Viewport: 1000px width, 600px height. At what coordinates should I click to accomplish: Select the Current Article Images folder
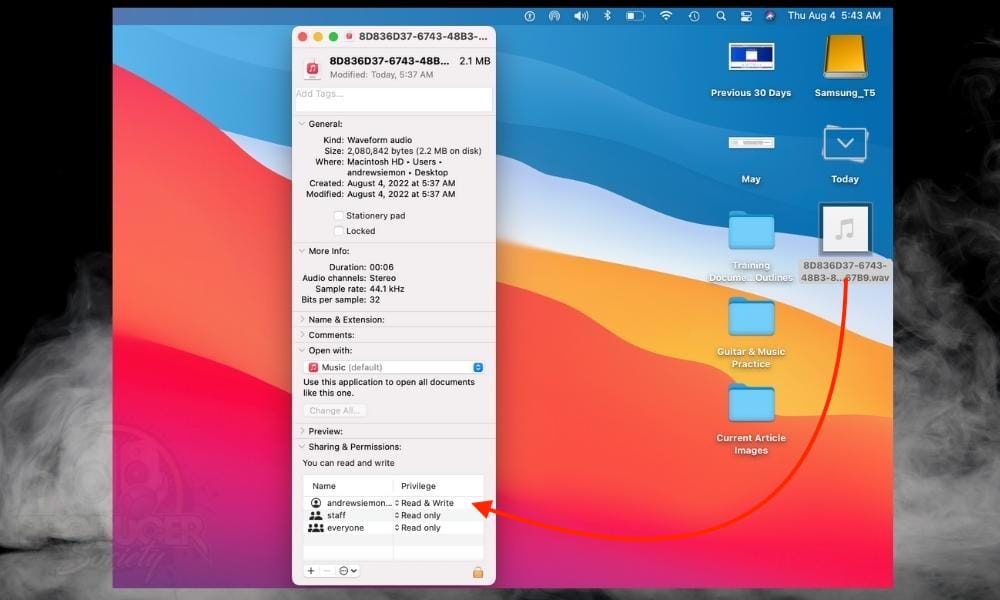[751, 402]
